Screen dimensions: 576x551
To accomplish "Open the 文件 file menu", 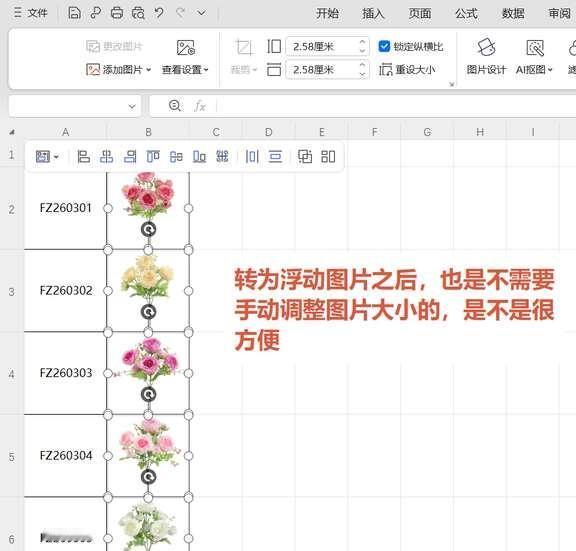I will 31,13.
